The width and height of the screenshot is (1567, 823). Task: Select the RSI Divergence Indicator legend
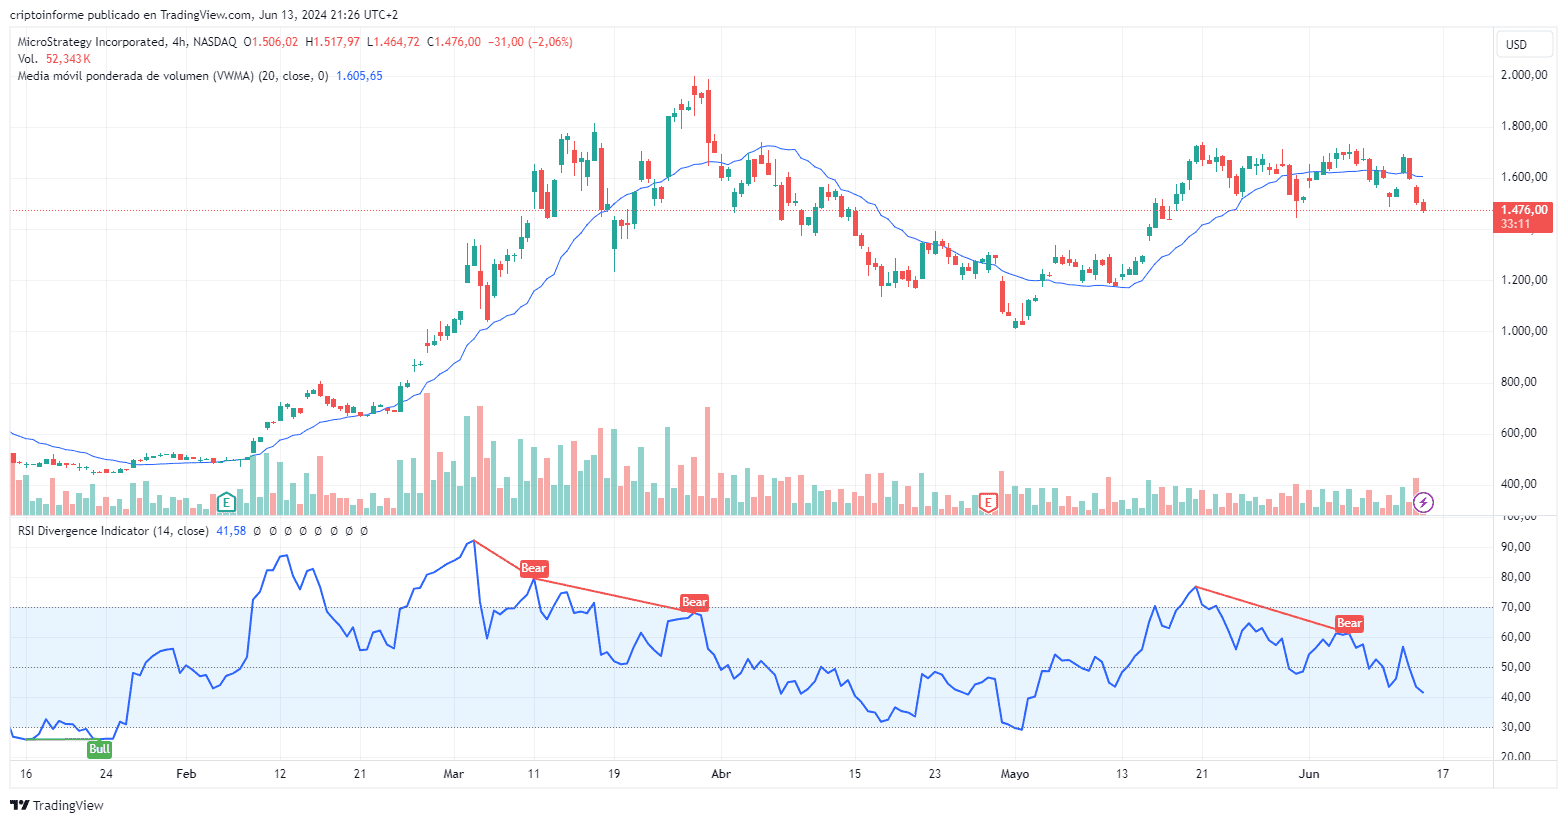point(113,531)
